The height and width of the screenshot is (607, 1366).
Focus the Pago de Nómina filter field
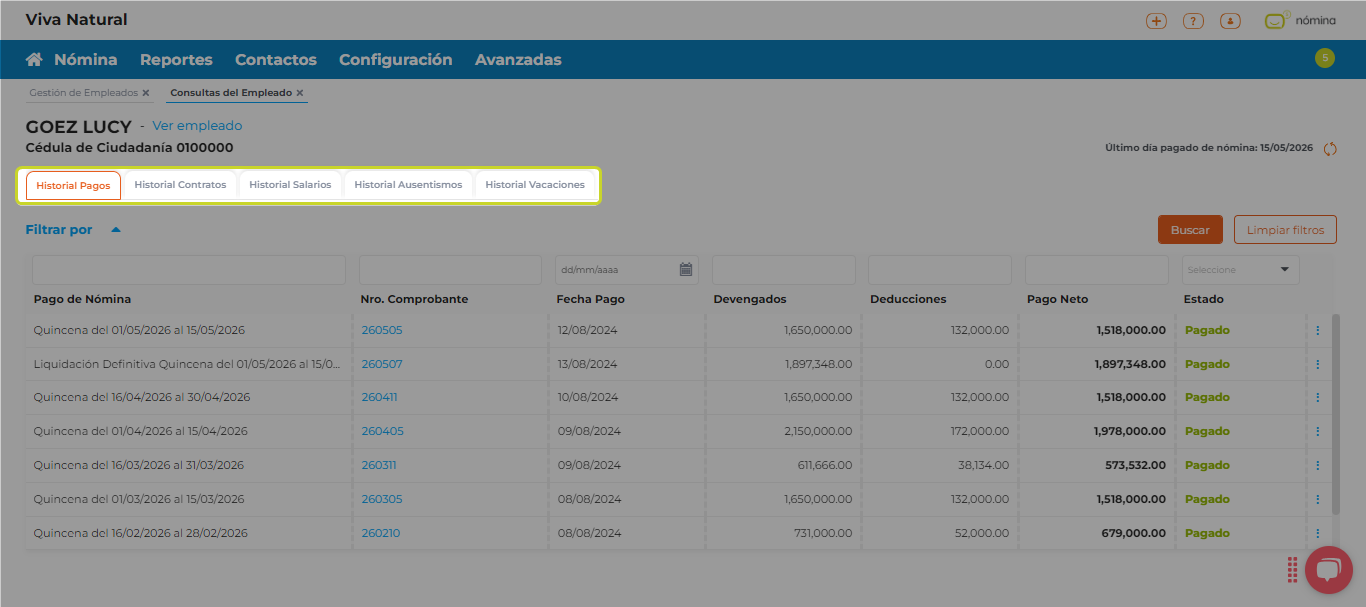pos(189,270)
